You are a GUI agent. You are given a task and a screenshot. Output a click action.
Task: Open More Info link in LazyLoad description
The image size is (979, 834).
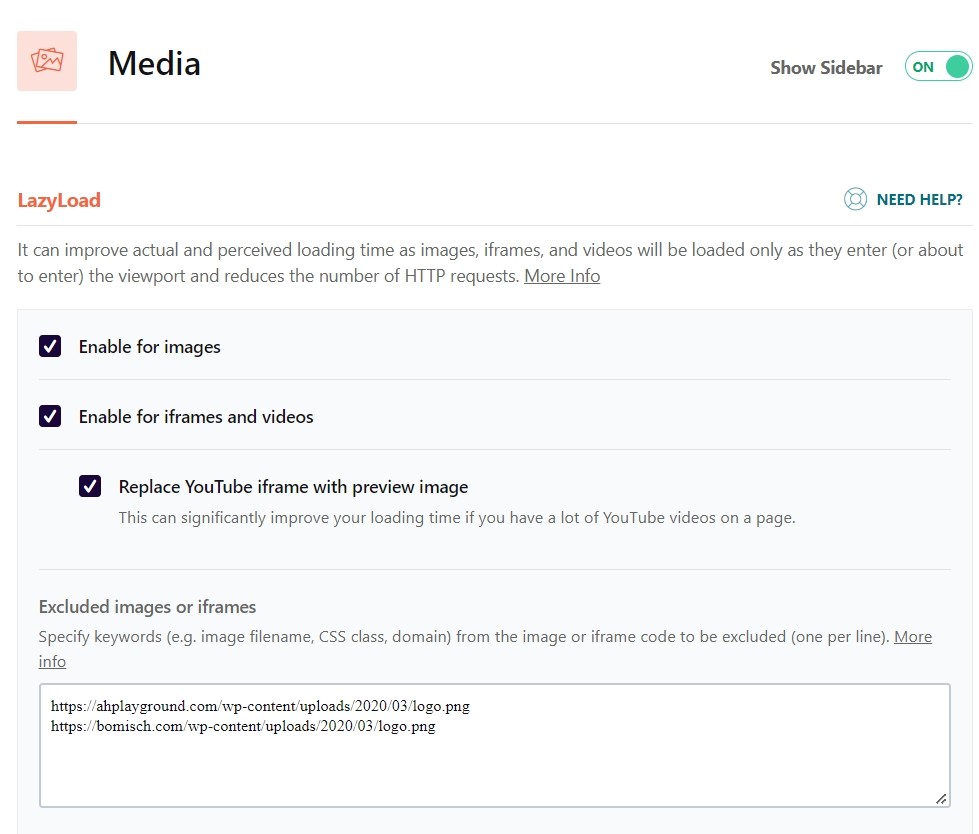point(562,276)
